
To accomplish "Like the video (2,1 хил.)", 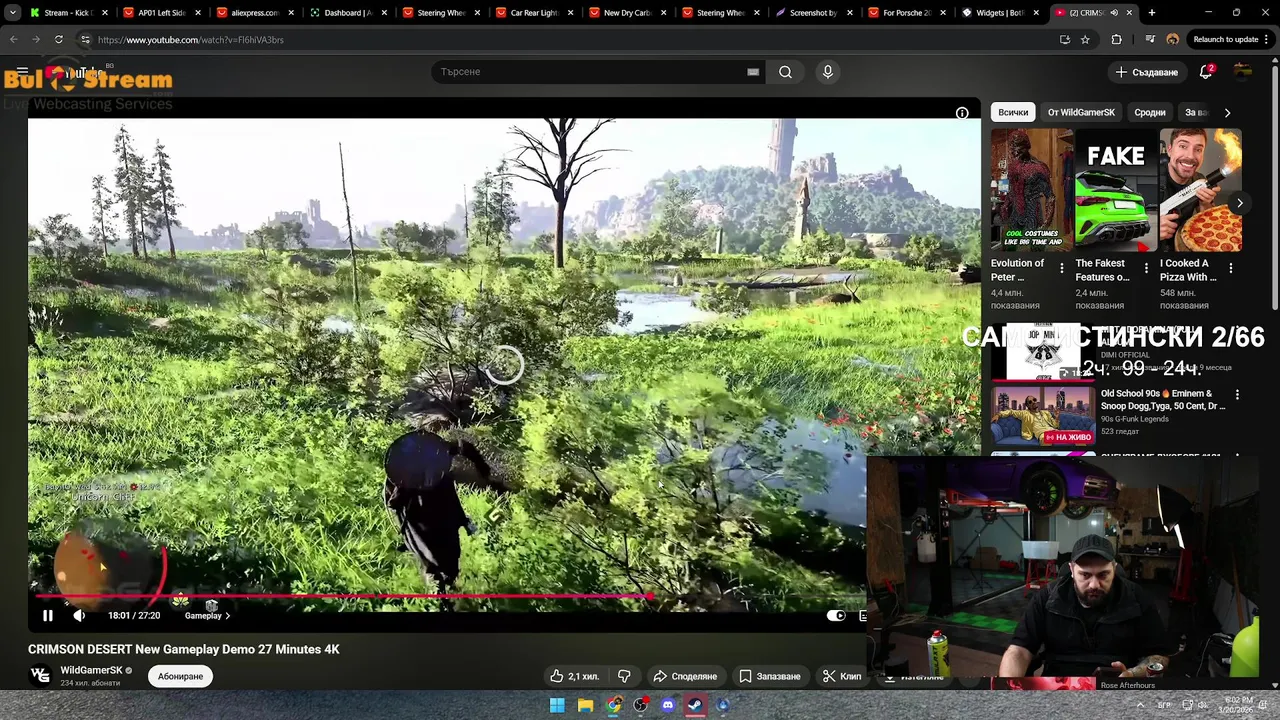I will [x=574, y=676].
